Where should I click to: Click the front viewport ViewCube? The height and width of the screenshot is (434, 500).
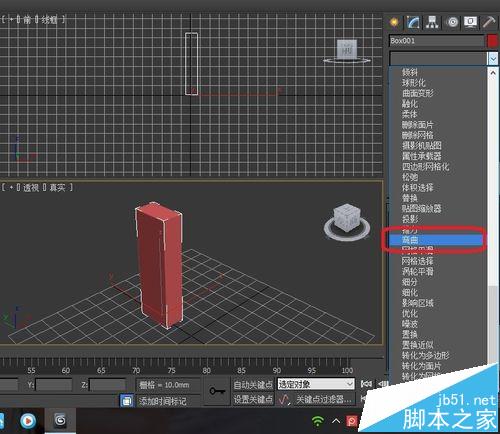point(347,51)
